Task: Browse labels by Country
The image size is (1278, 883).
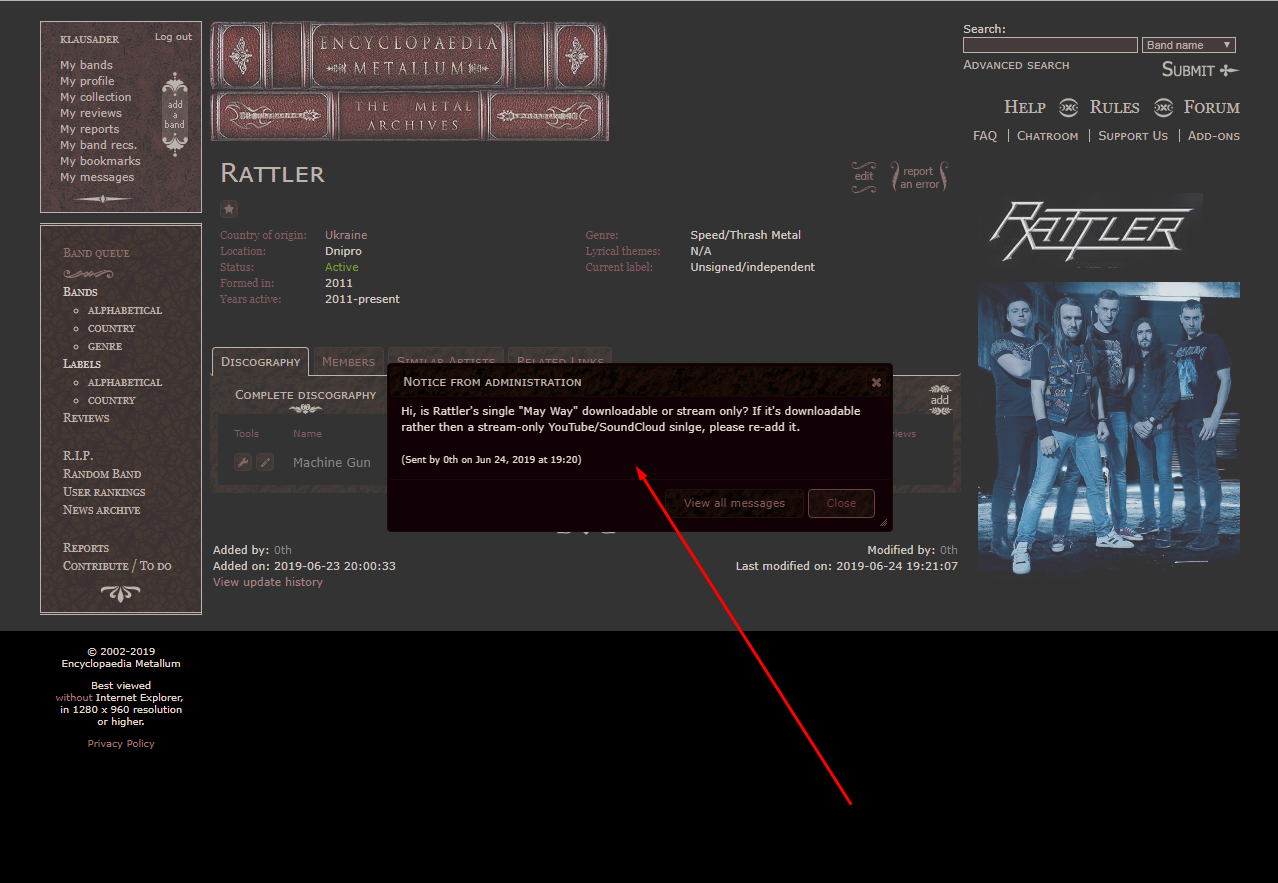Action: 111,400
